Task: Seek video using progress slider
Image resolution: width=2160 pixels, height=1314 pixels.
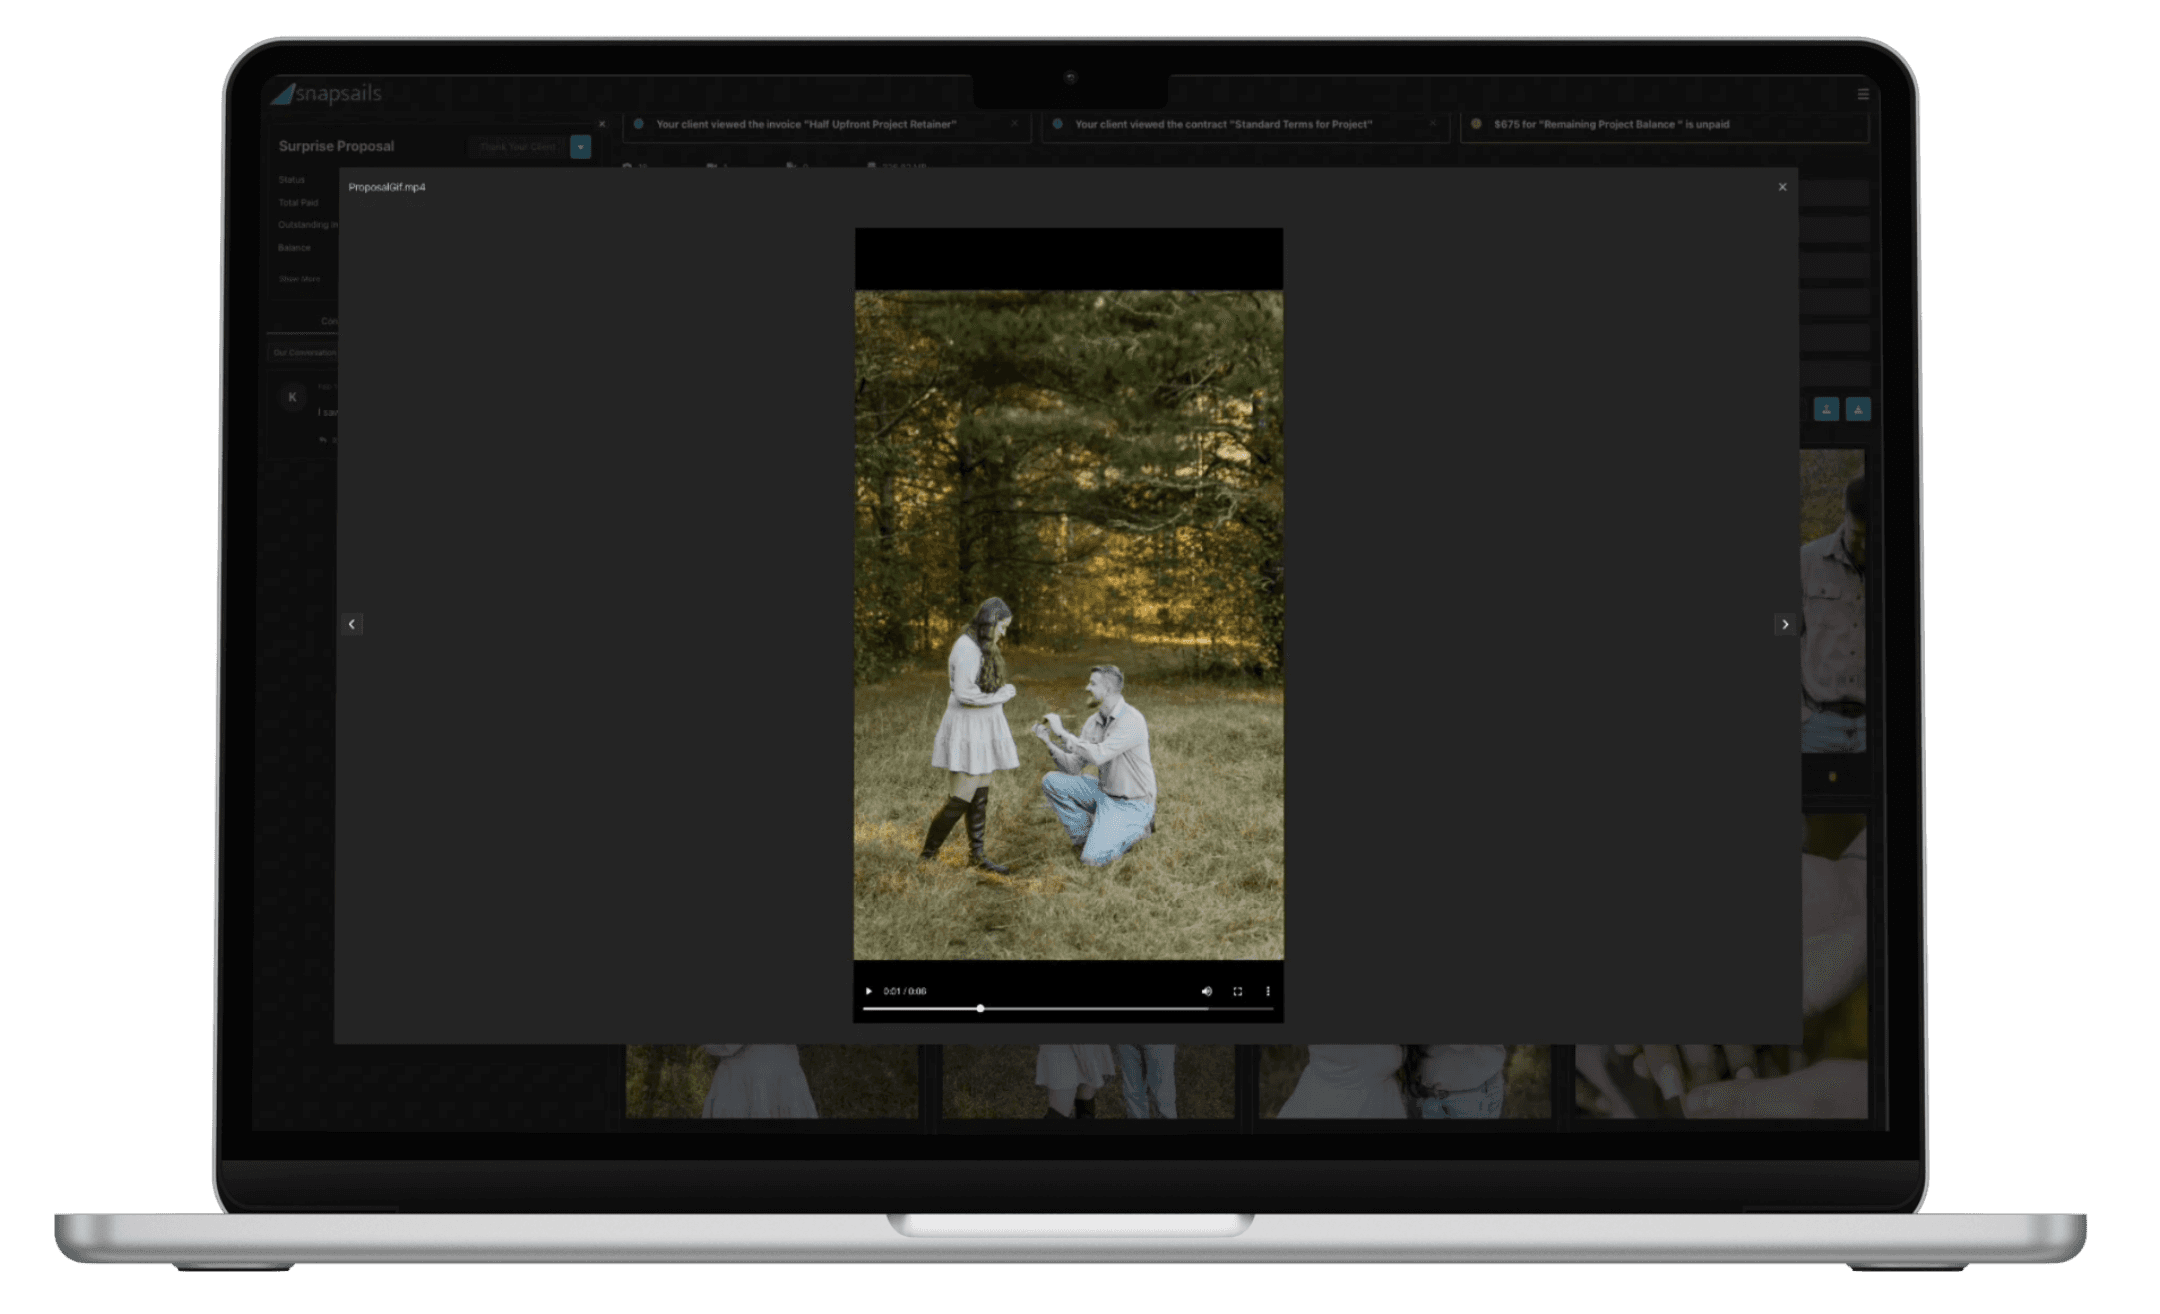Action: [980, 1008]
